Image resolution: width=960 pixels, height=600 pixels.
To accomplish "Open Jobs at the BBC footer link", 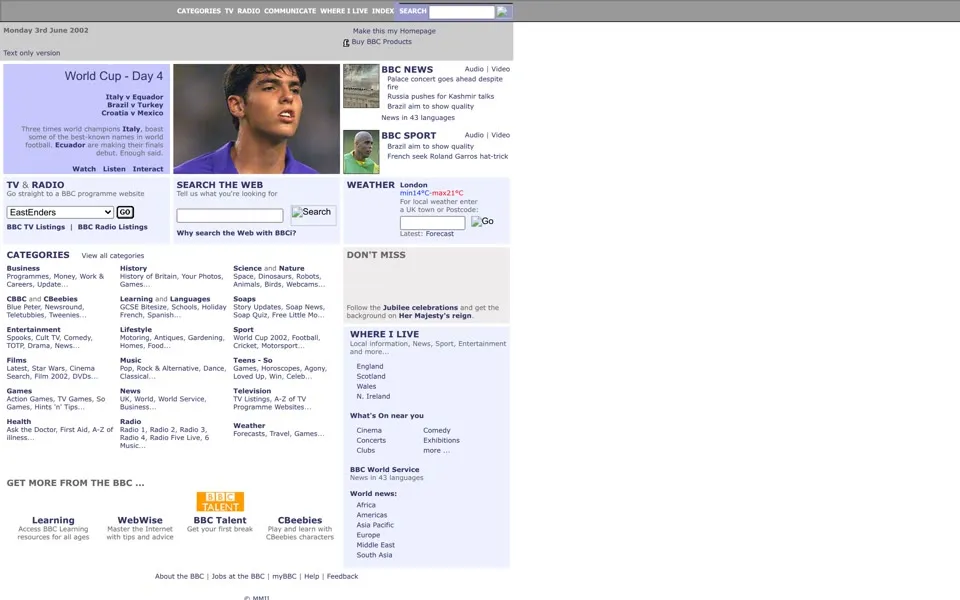I will coord(238,577).
